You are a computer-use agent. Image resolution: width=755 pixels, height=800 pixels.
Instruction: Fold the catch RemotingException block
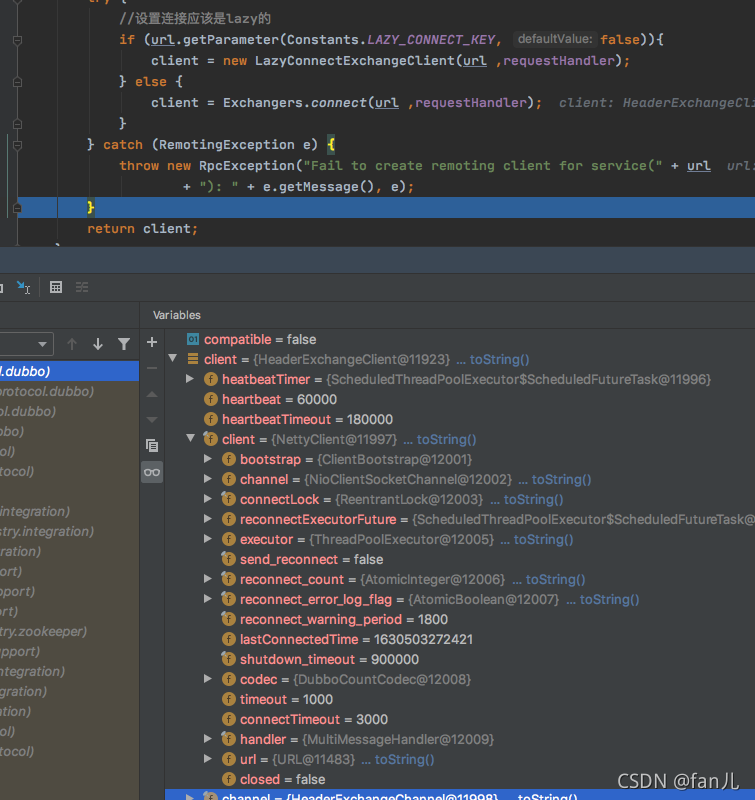[x=17, y=145]
